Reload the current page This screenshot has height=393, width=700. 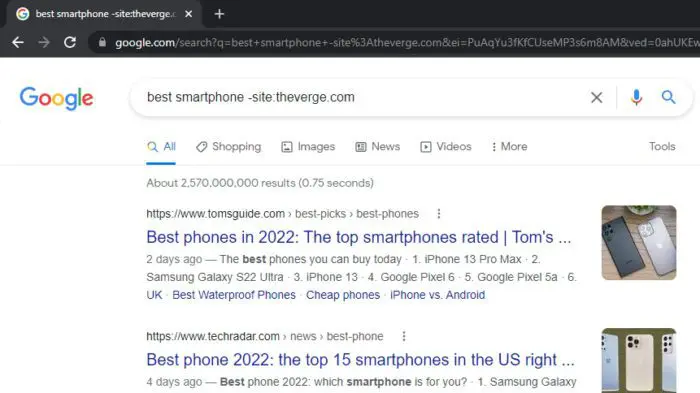pos(70,42)
